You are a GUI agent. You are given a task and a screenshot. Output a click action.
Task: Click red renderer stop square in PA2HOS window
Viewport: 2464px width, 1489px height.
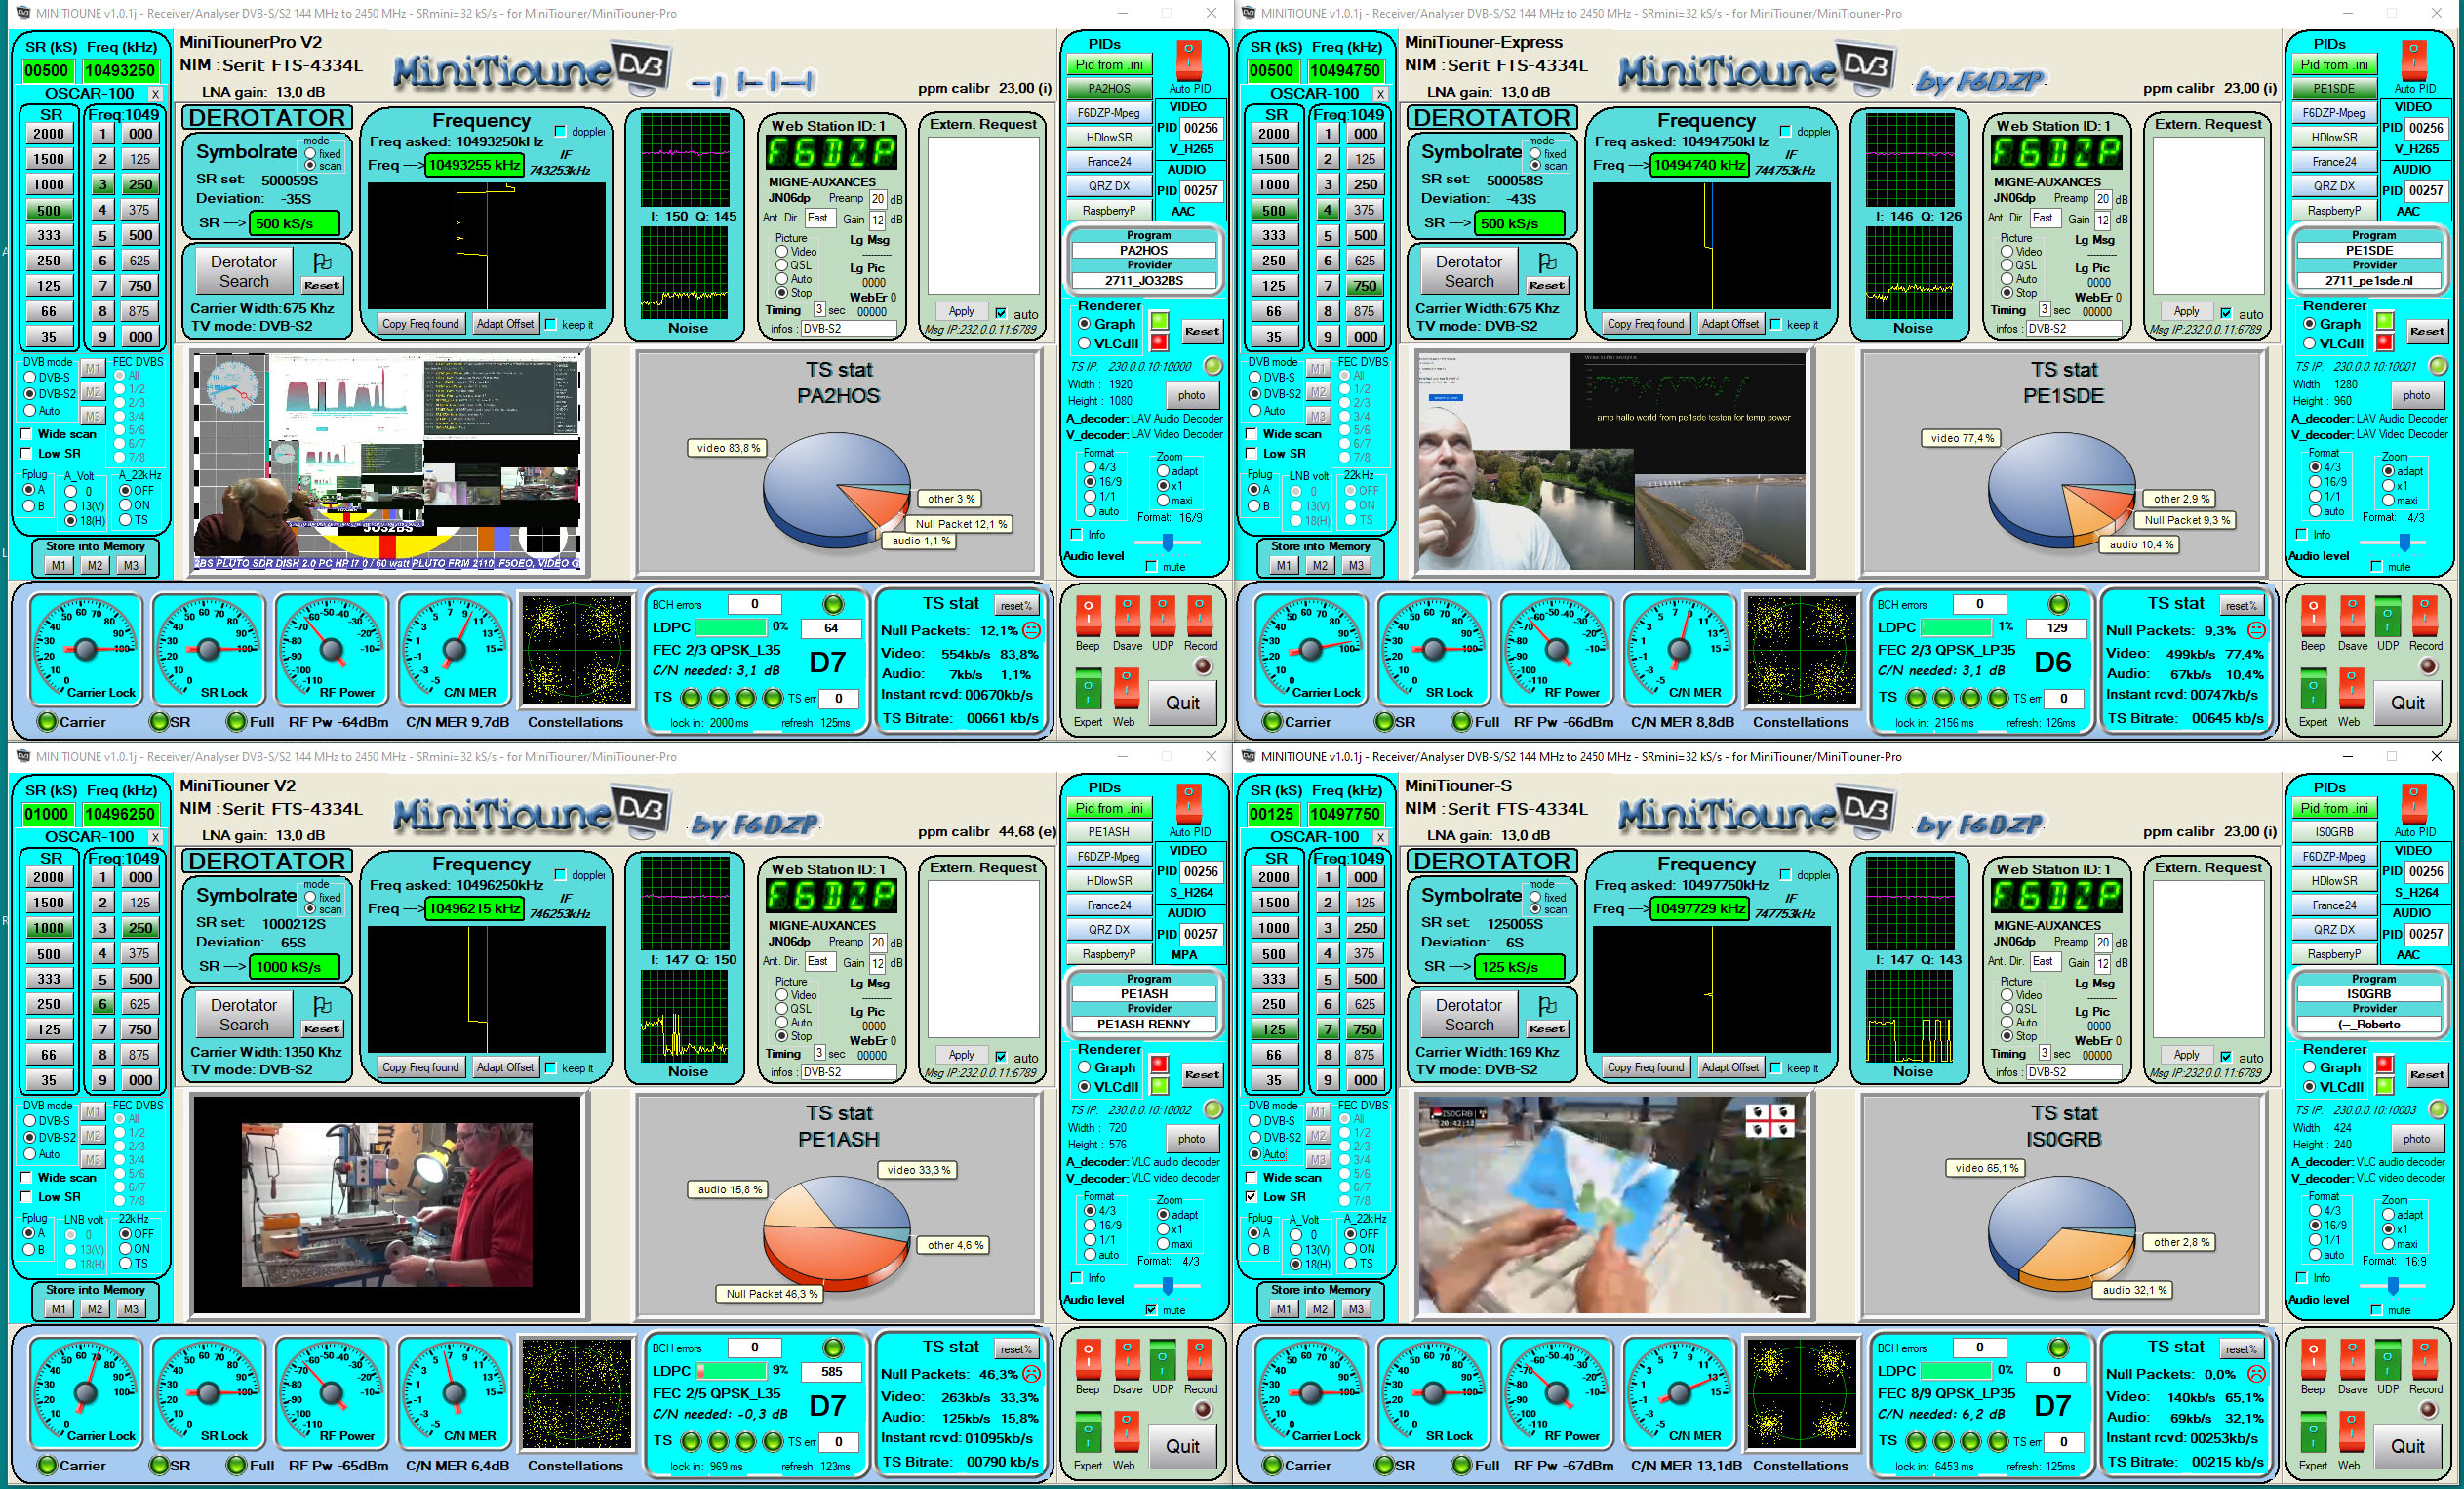tap(1159, 343)
